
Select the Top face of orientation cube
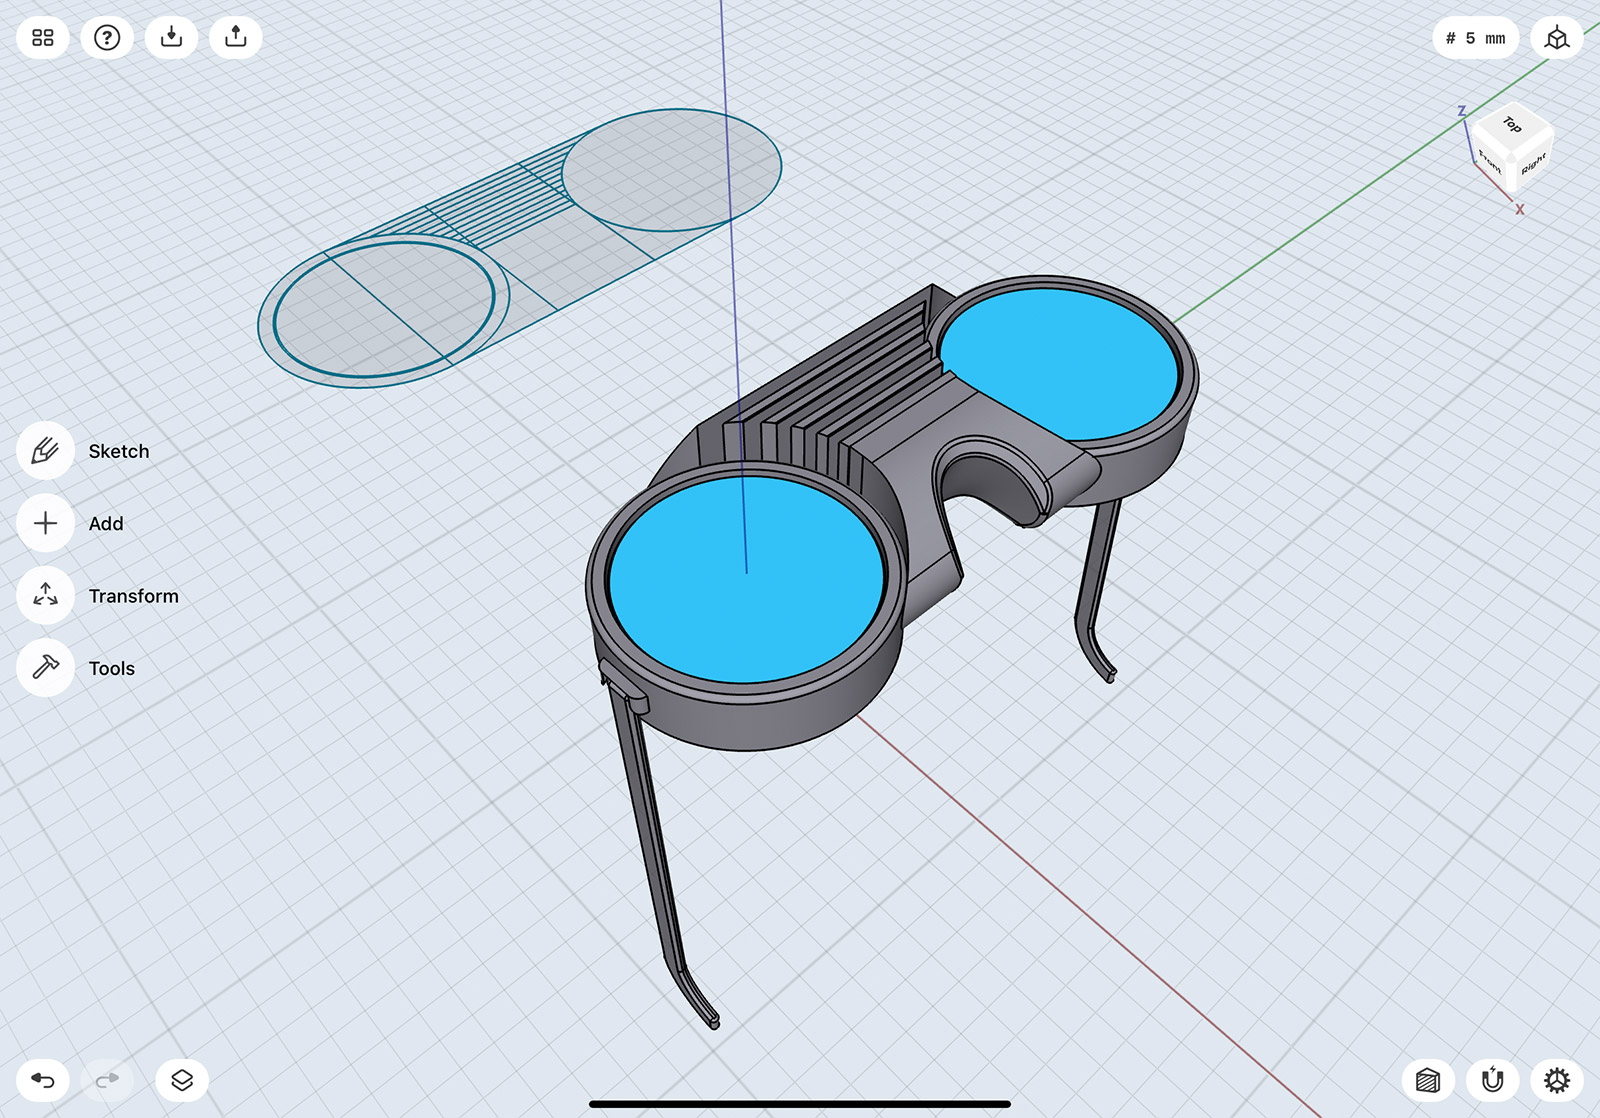[x=1513, y=125]
